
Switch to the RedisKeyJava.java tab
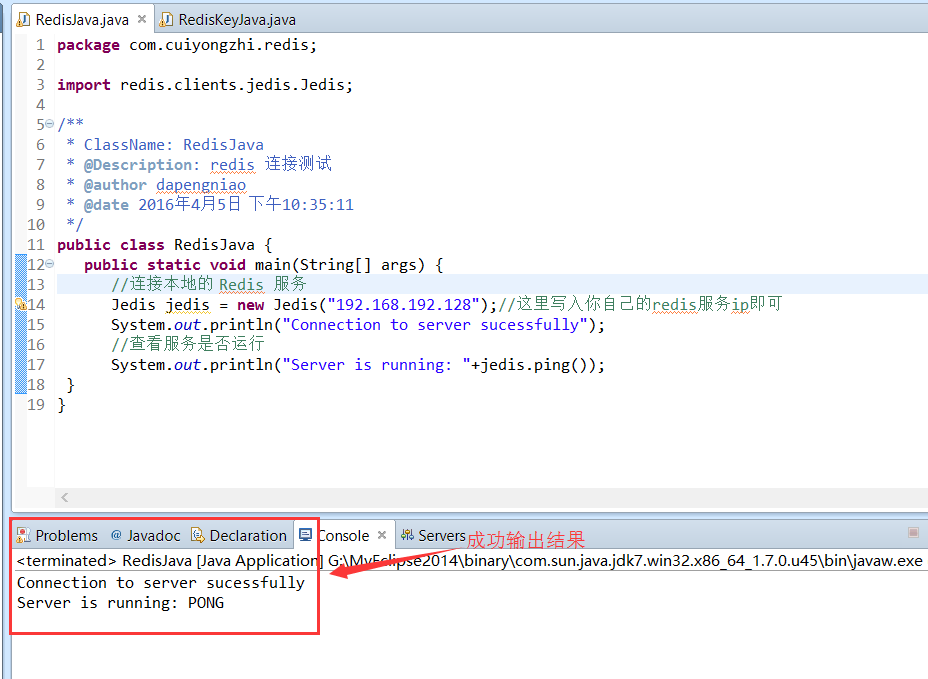tap(236, 19)
